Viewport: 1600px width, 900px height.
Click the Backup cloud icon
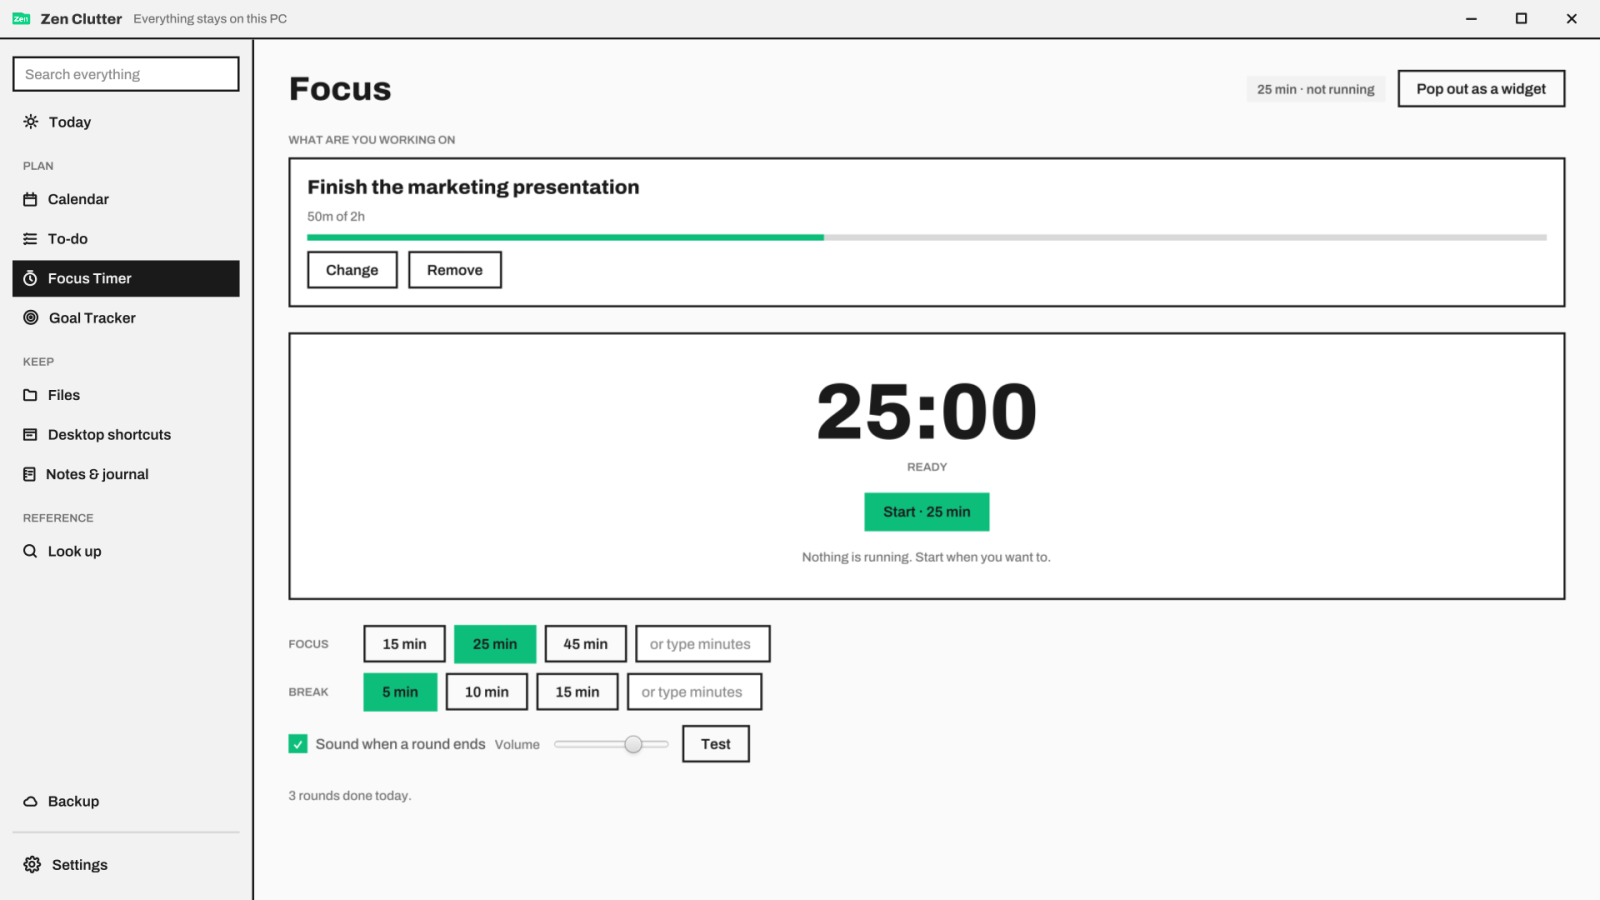pyautogui.click(x=30, y=801)
